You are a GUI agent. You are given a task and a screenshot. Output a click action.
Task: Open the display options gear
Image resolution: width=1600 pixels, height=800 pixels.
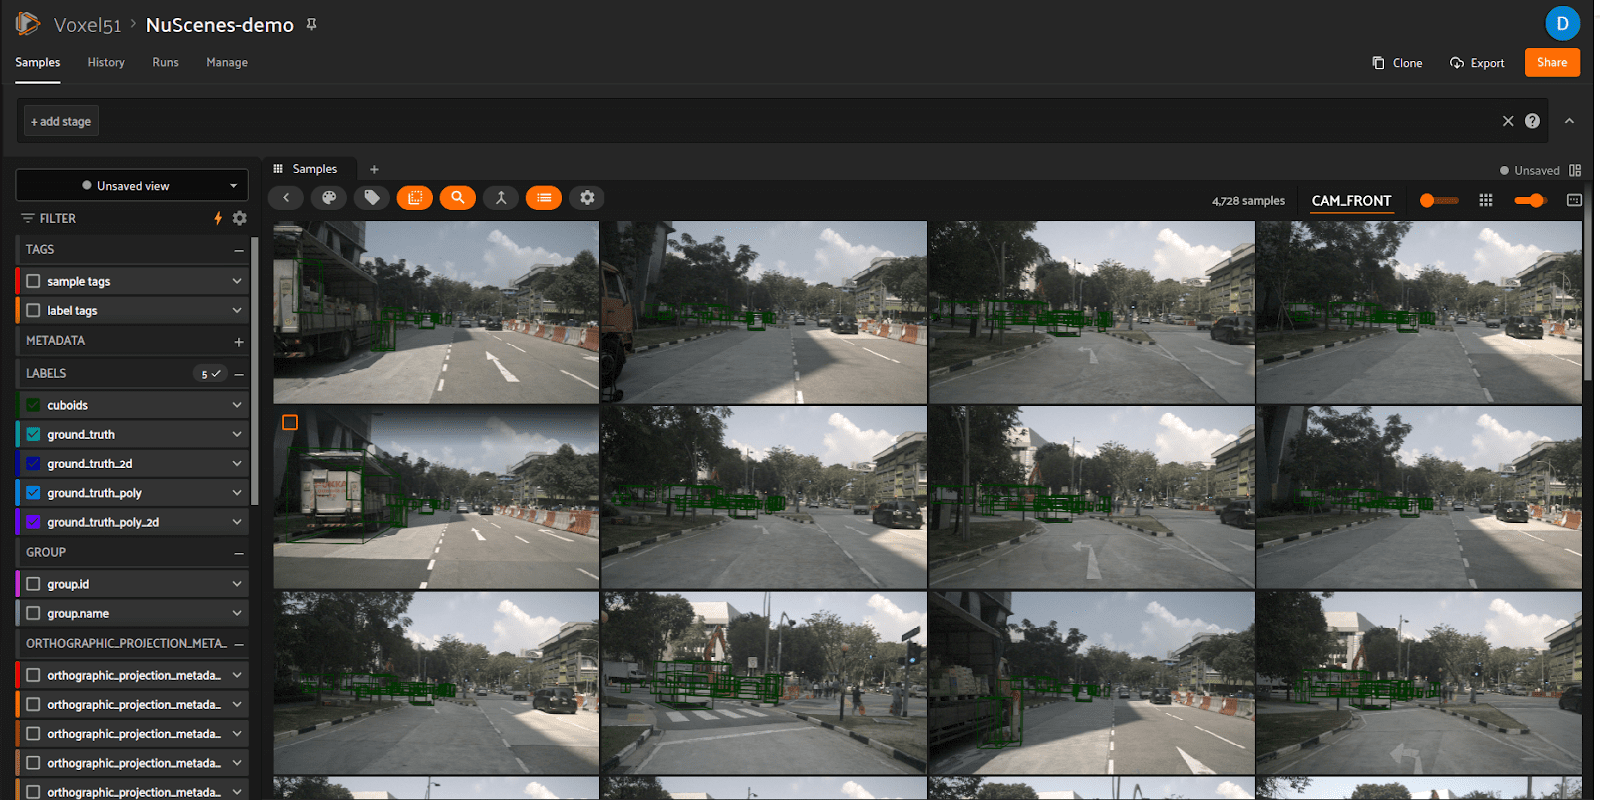pos(587,198)
